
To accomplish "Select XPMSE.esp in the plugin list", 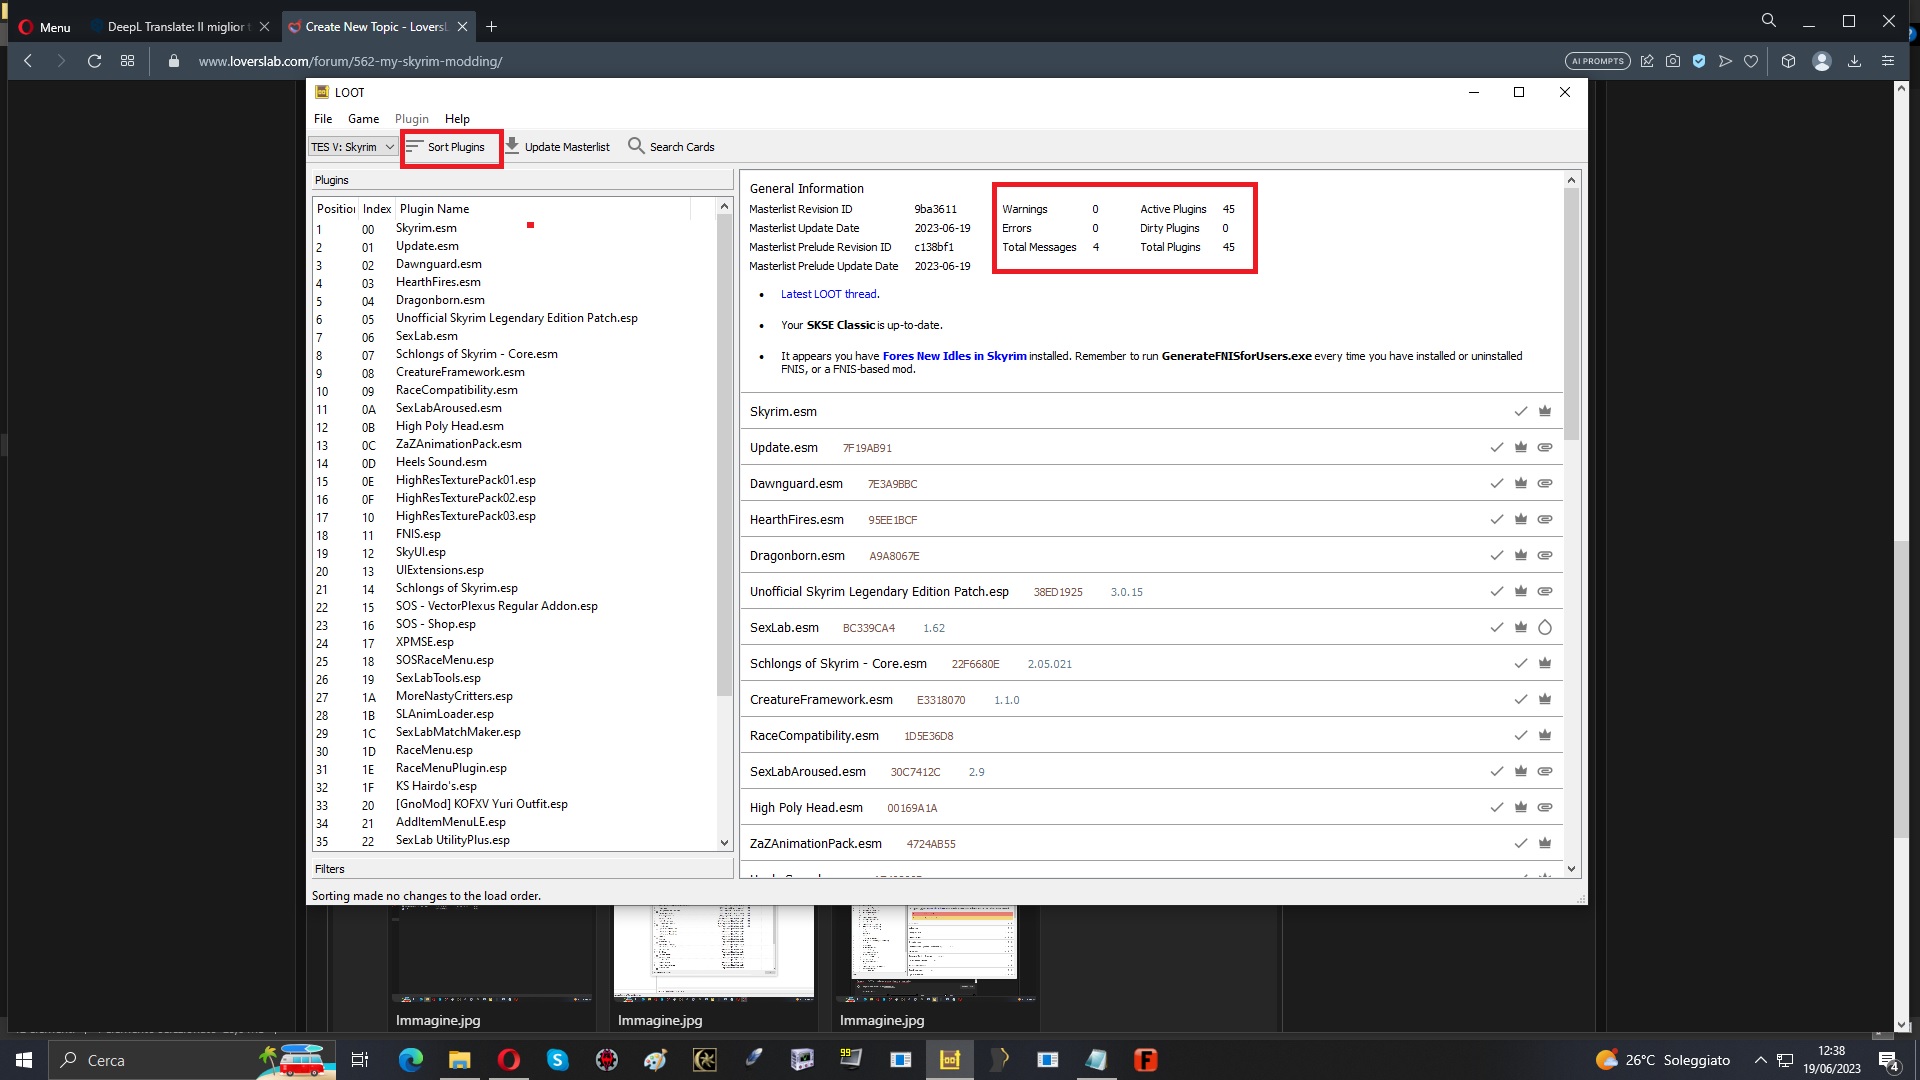I will pos(424,642).
